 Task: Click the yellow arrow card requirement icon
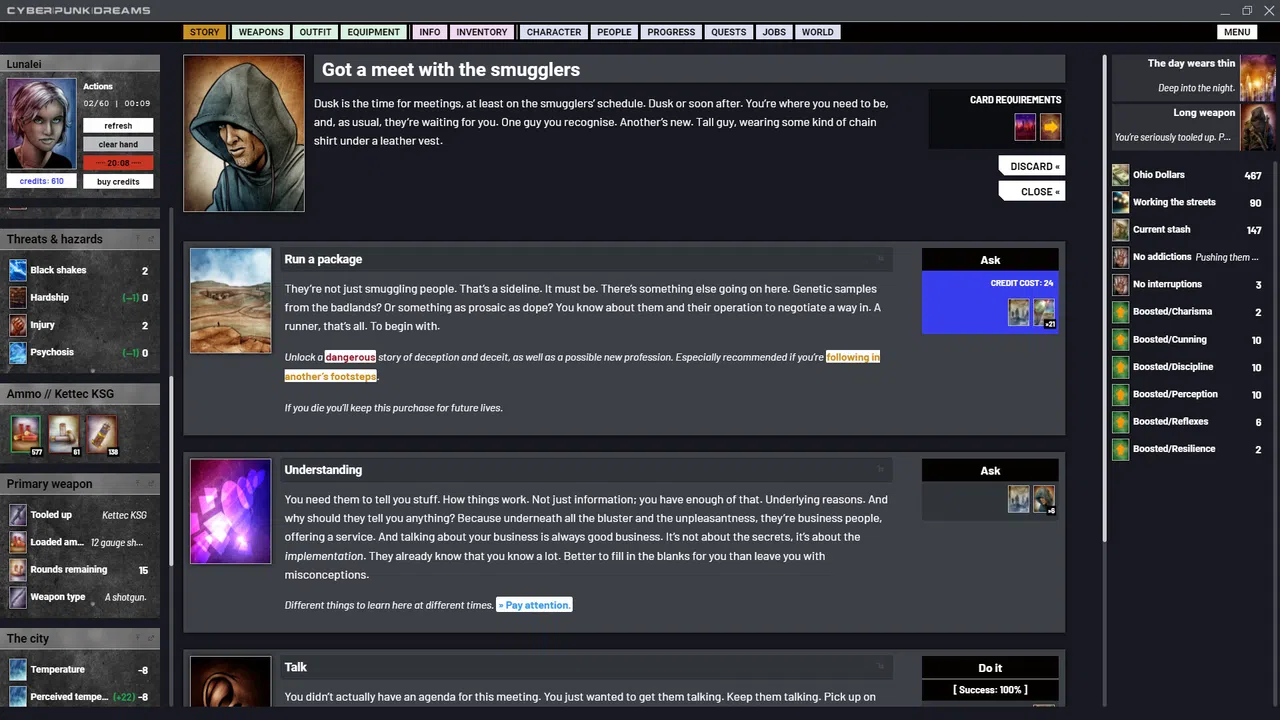pos(1050,127)
